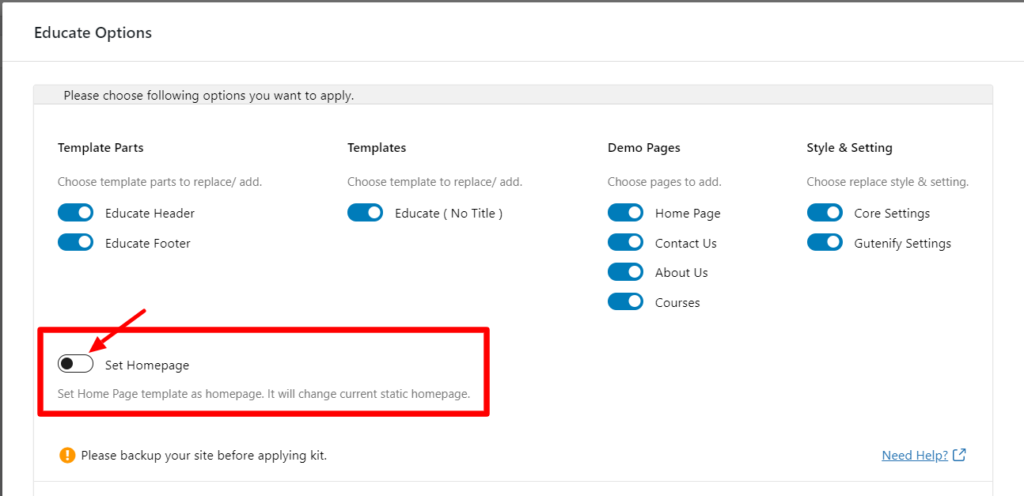The image size is (1024, 496).
Task: Click the Gutenify Settings label
Action: point(903,244)
